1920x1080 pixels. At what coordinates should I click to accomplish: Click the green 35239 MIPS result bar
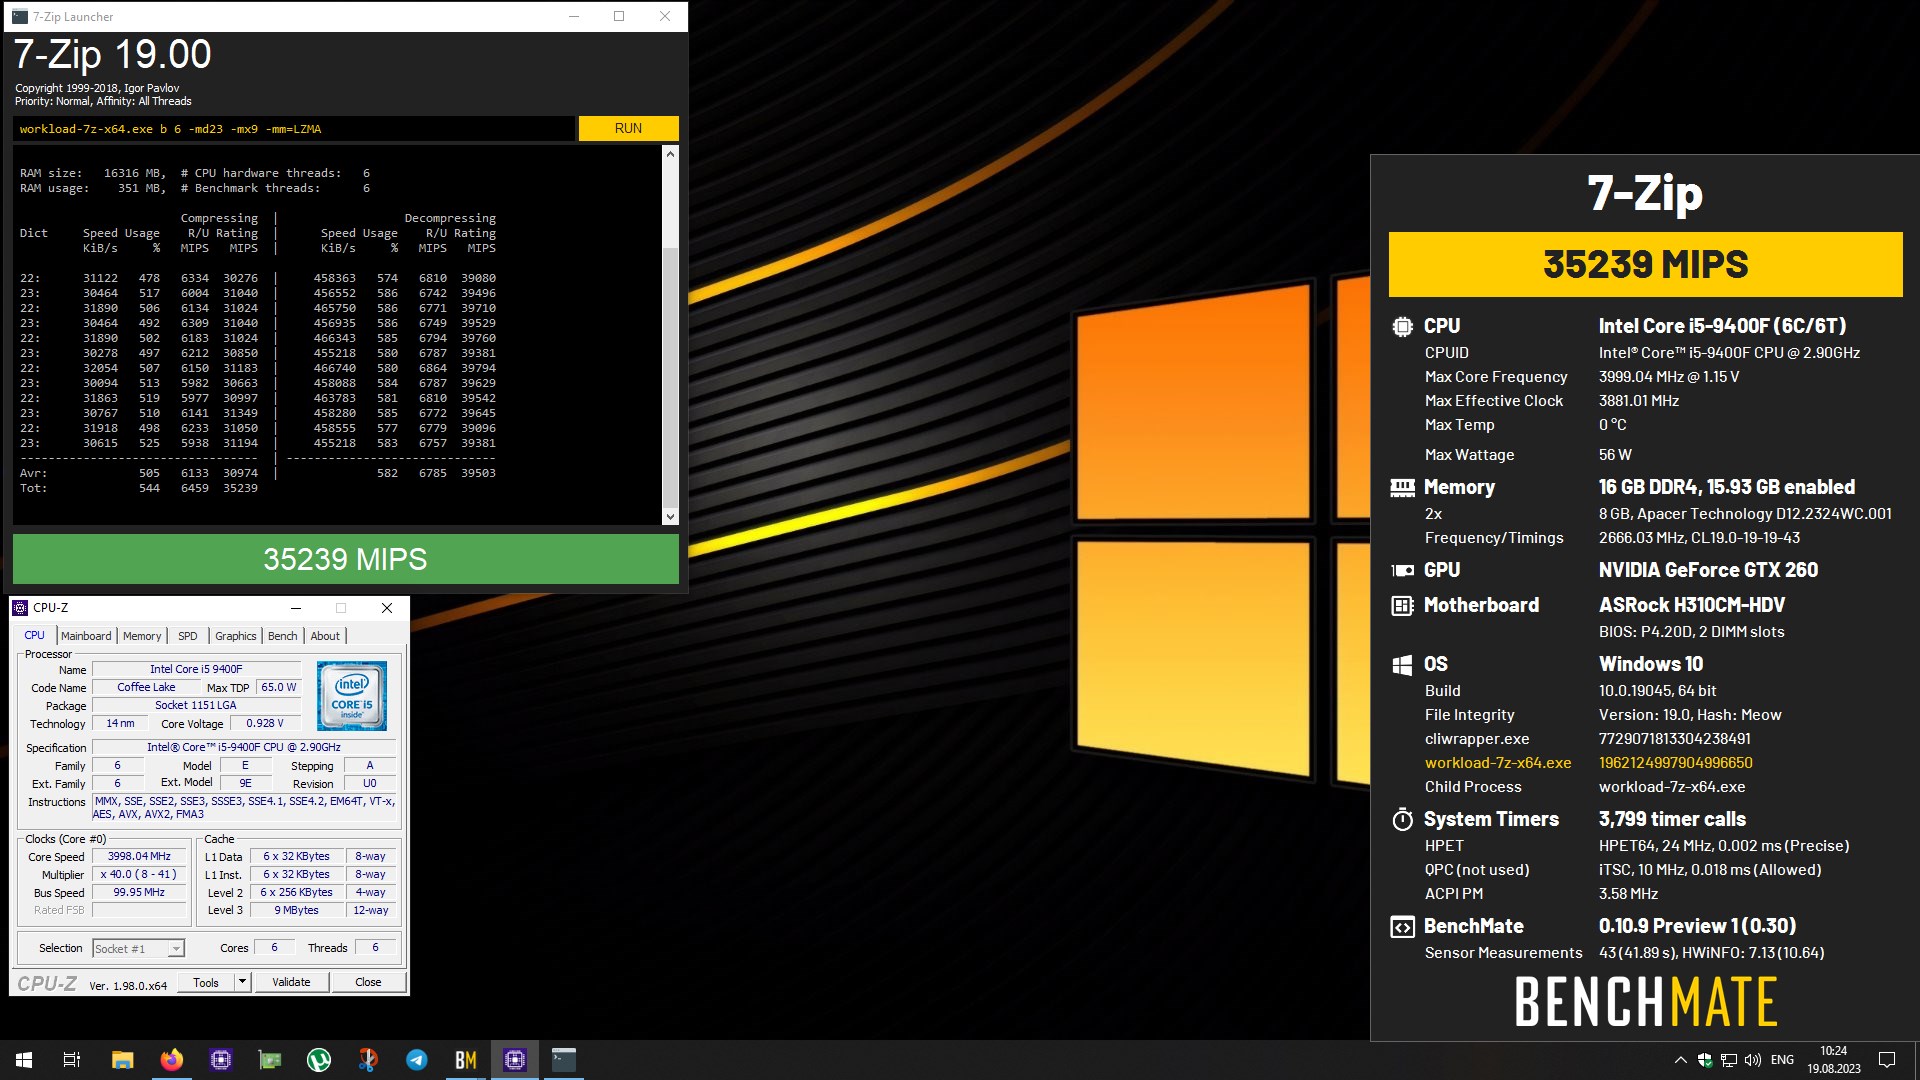(x=345, y=559)
